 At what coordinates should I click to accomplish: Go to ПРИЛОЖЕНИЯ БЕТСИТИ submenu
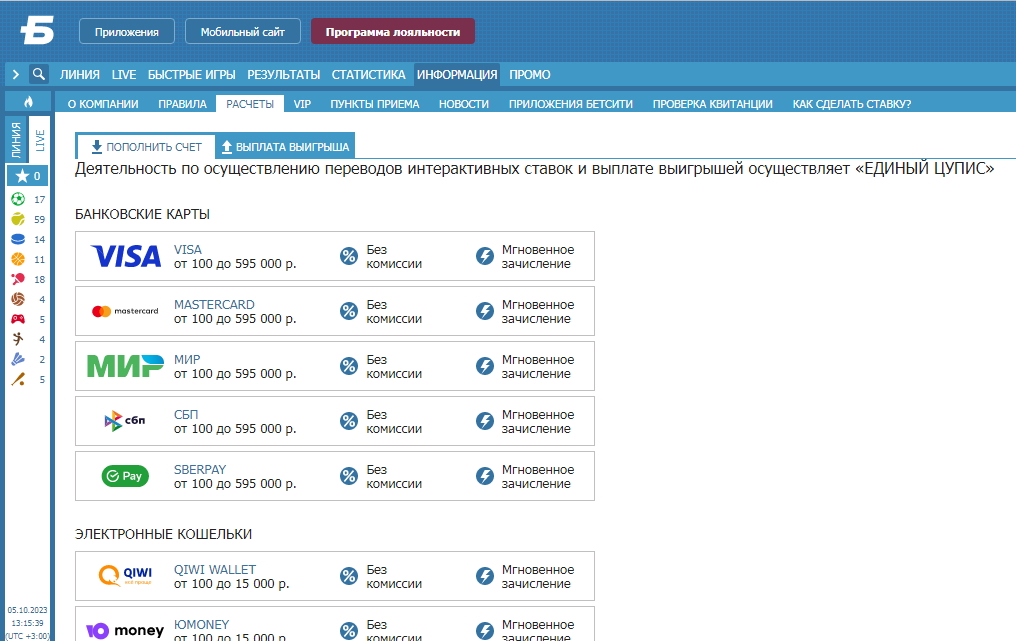point(571,104)
